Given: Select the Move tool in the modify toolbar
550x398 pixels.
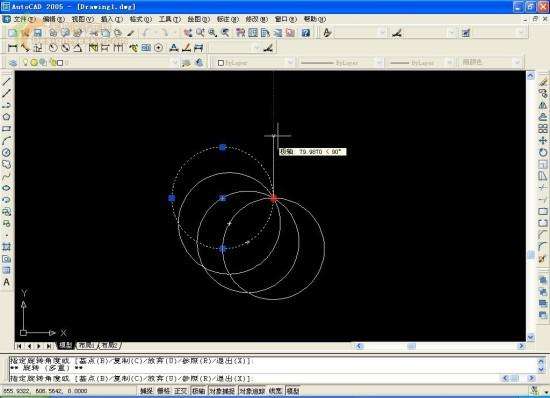Looking at the screenshot, I should click(543, 141).
